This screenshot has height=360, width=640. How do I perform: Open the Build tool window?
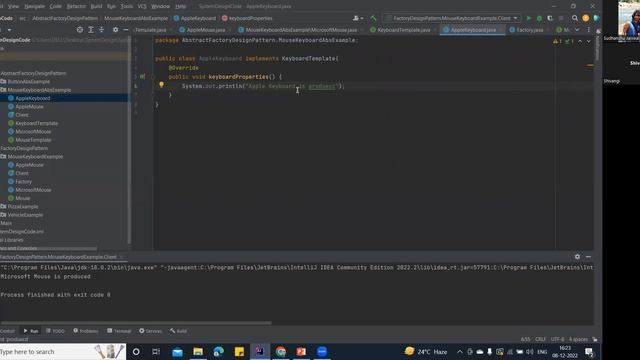click(178, 331)
